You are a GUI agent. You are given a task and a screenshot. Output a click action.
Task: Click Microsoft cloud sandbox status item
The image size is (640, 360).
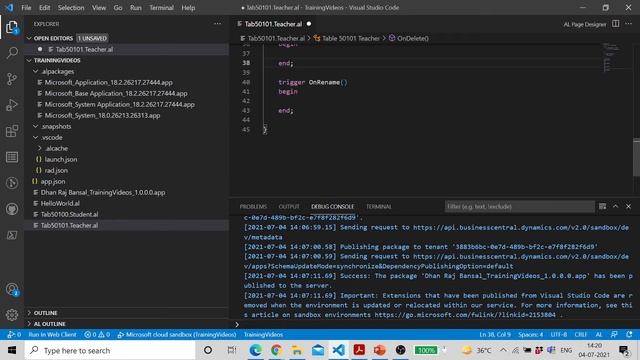(177, 334)
